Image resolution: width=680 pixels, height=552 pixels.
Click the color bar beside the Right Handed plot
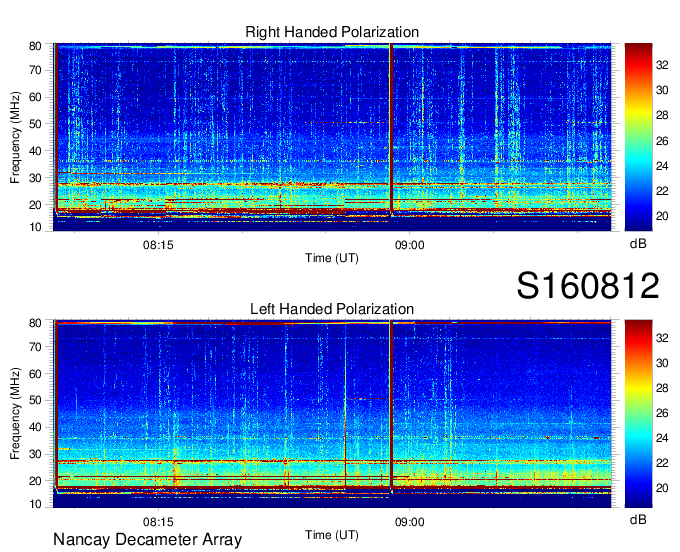638,137
